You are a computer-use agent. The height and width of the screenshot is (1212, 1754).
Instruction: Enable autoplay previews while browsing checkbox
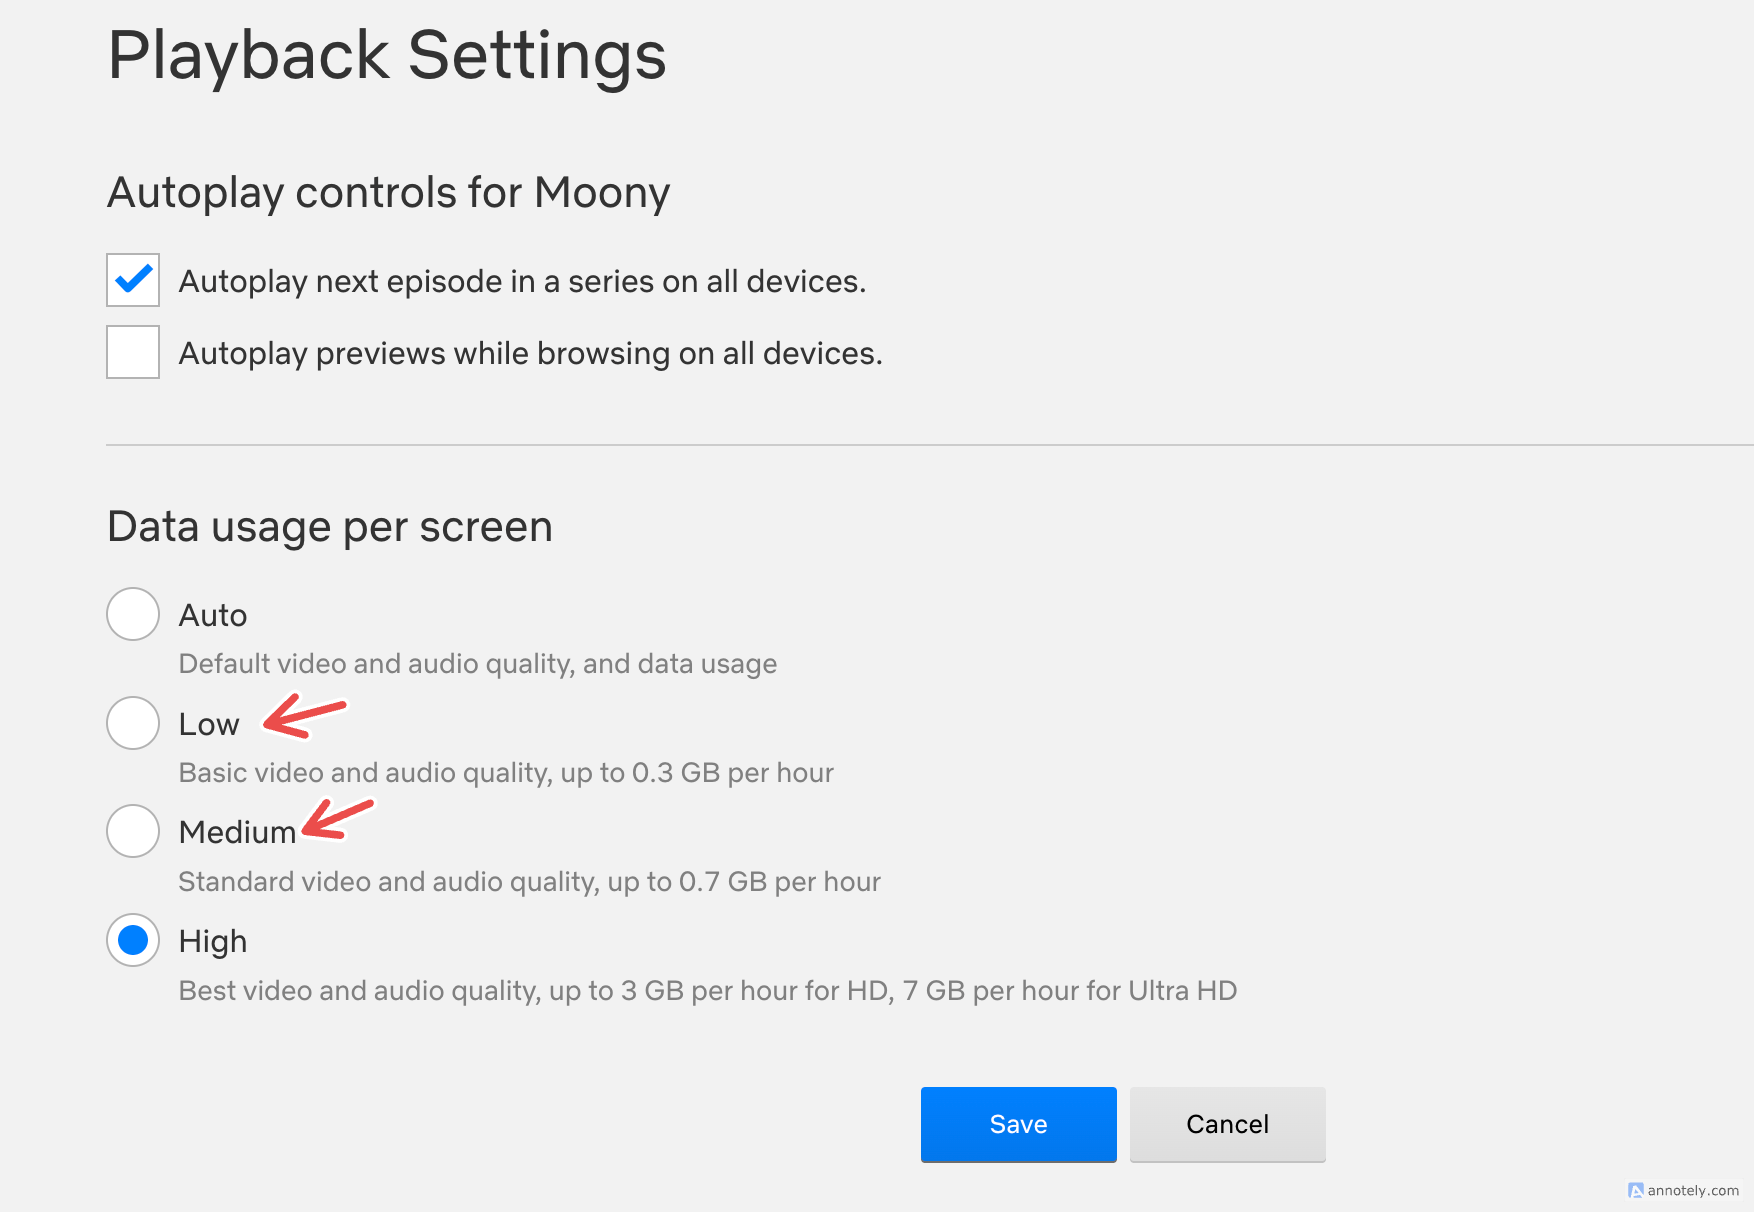click(x=133, y=352)
